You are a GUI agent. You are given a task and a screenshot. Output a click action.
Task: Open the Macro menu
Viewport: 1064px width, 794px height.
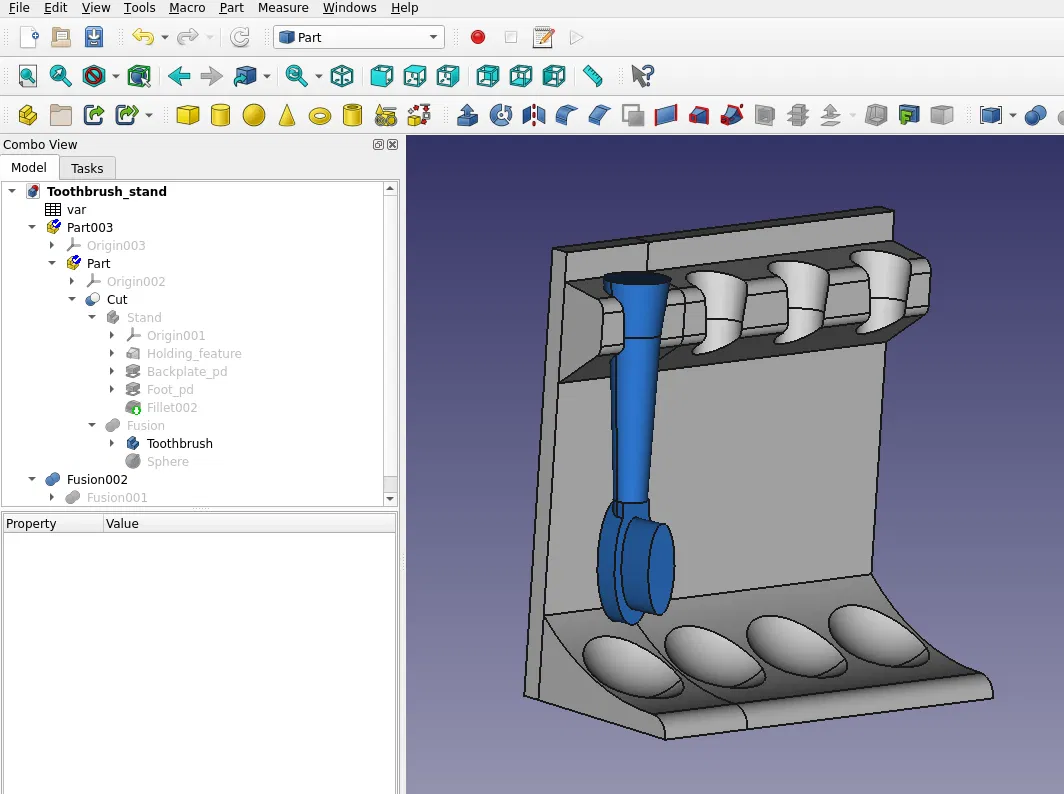(187, 8)
